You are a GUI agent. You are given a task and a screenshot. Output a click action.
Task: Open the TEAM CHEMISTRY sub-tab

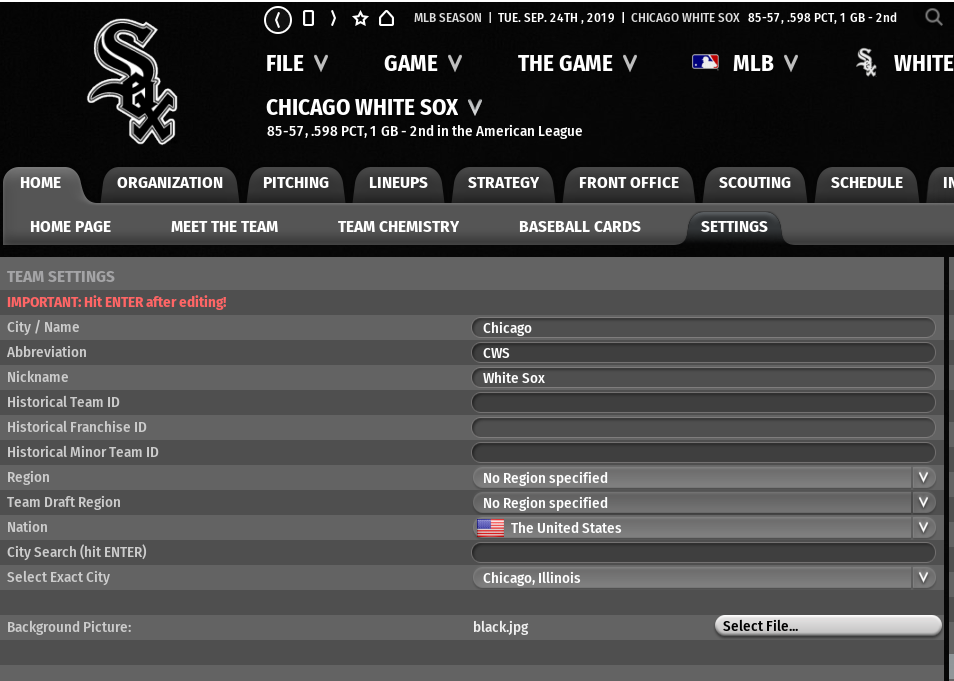click(x=398, y=227)
